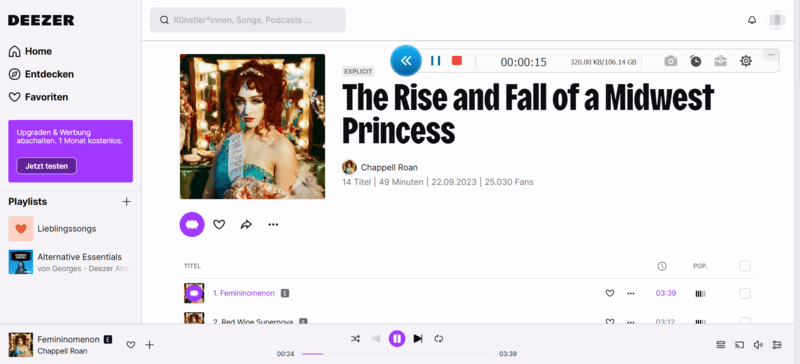Pause playback in the player bar
Screen dimensions: 800x364
(x=397, y=338)
